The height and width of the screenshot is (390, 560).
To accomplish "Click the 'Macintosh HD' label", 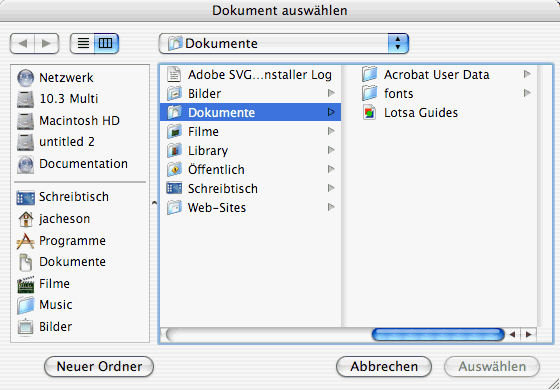I will pyautogui.click(x=79, y=121).
